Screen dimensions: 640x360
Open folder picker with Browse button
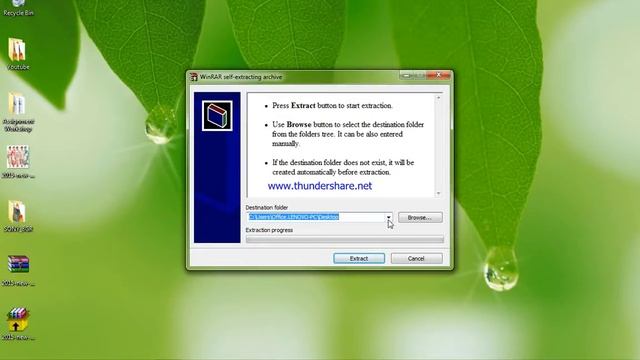click(420, 218)
